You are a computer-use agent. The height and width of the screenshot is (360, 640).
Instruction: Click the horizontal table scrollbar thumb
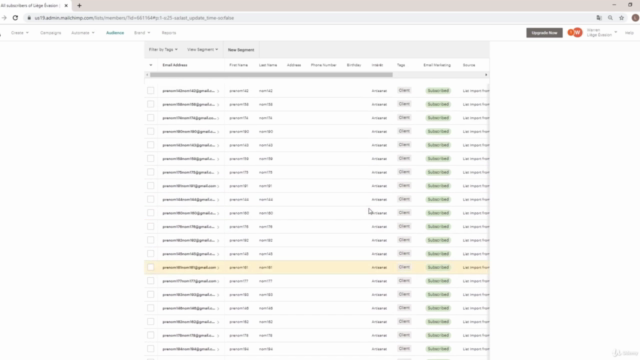click(x=271, y=75)
